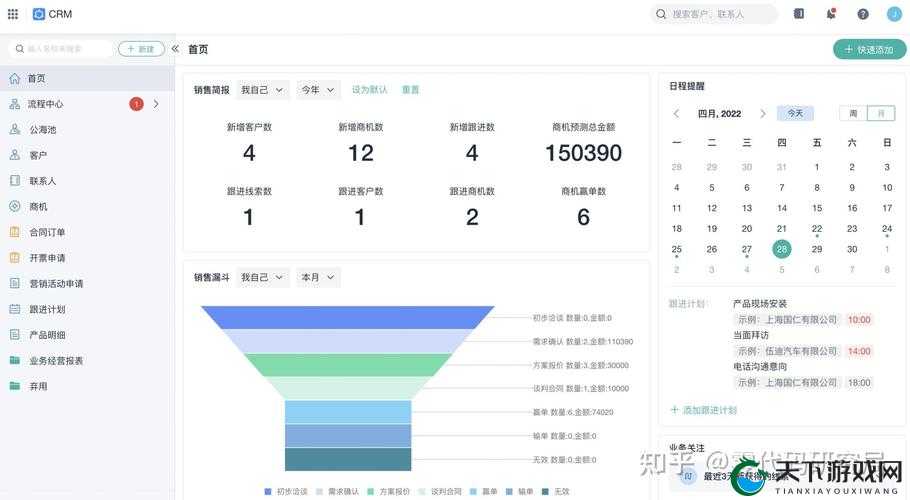Click the 公海池 sidebar icon
The image size is (910, 500).
point(15,129)
